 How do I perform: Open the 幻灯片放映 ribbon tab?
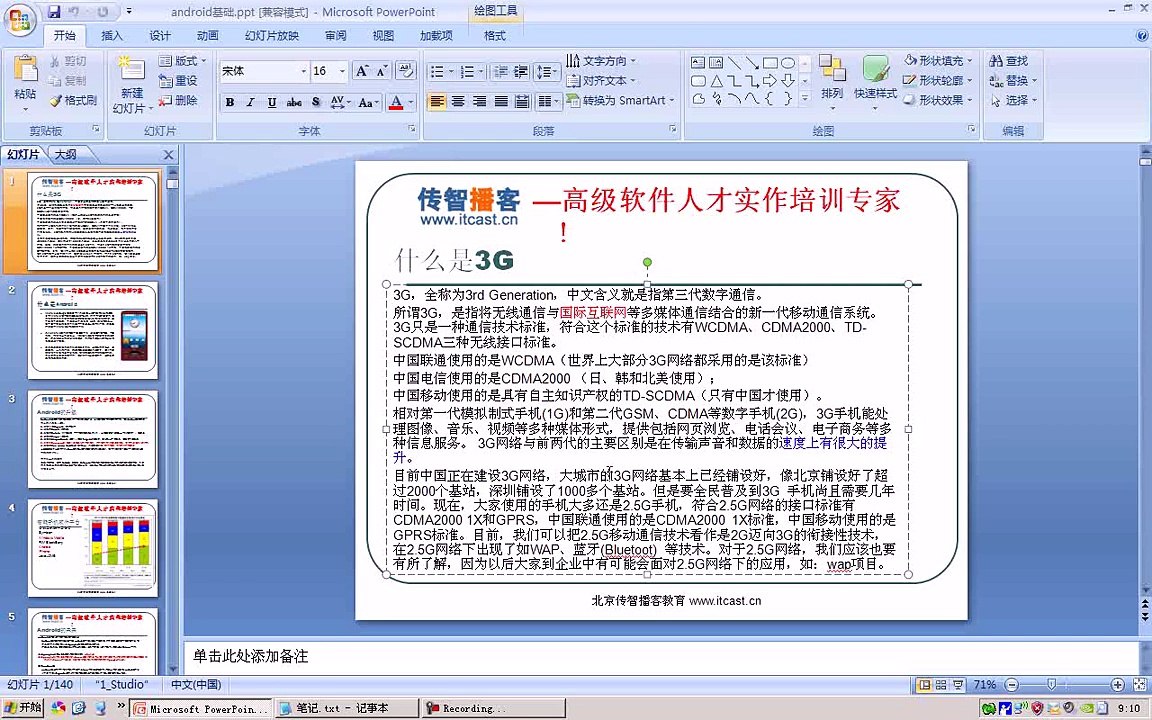(272, 35)
